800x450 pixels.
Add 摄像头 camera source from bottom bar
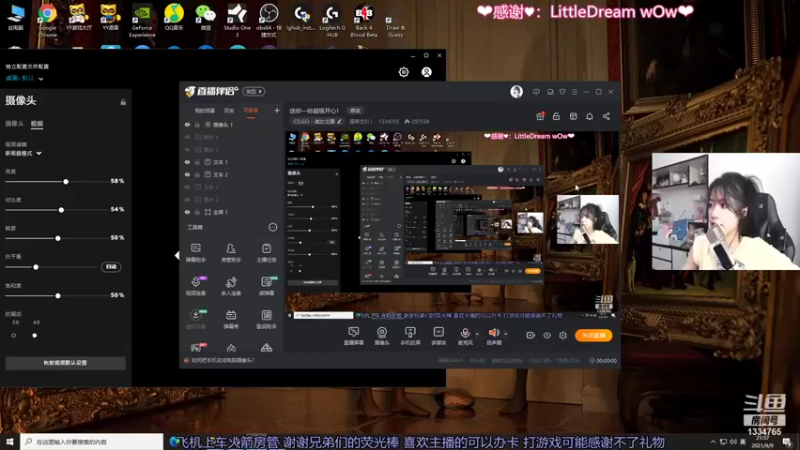coord(382,336)
